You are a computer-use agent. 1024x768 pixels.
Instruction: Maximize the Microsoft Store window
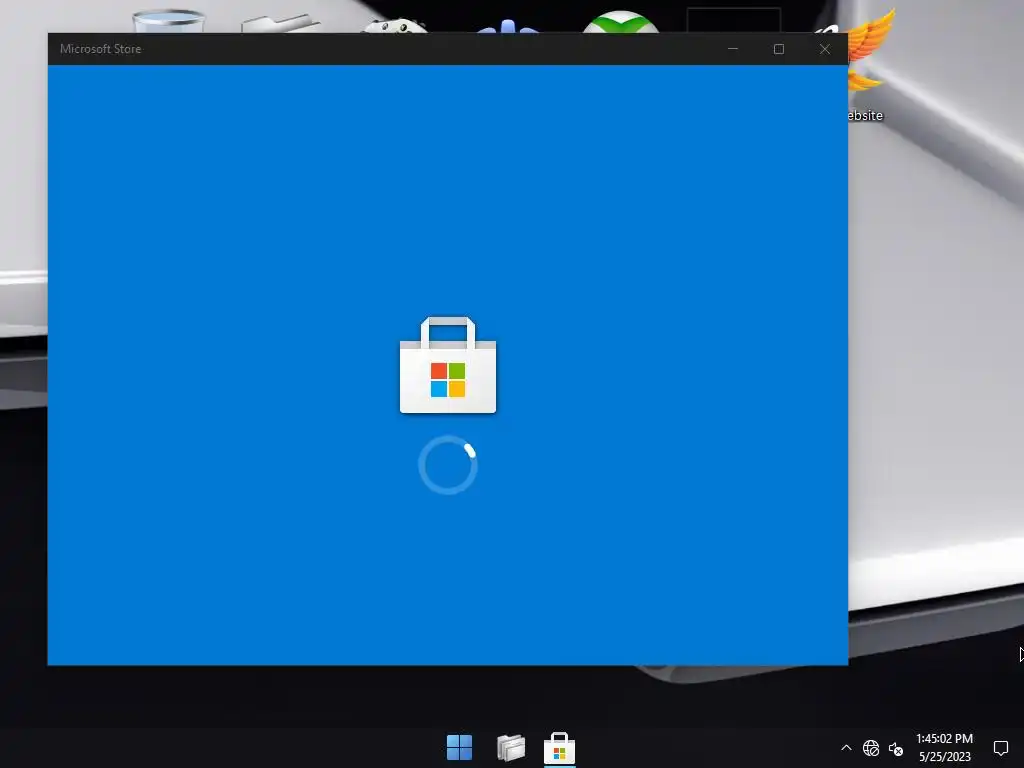tap(778, 49)
